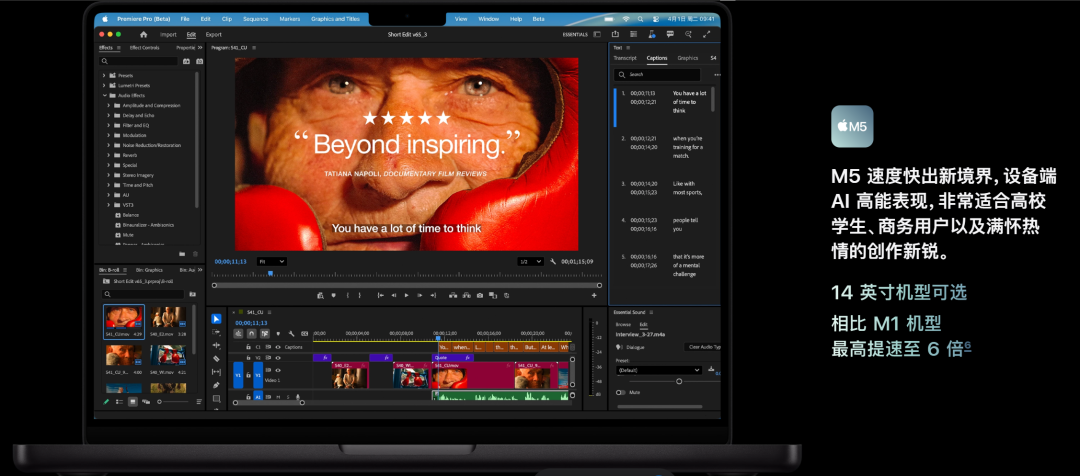Collapse the Audio Effects folder
Viewport: 1080px width, 476px height.
pos(104,95)
